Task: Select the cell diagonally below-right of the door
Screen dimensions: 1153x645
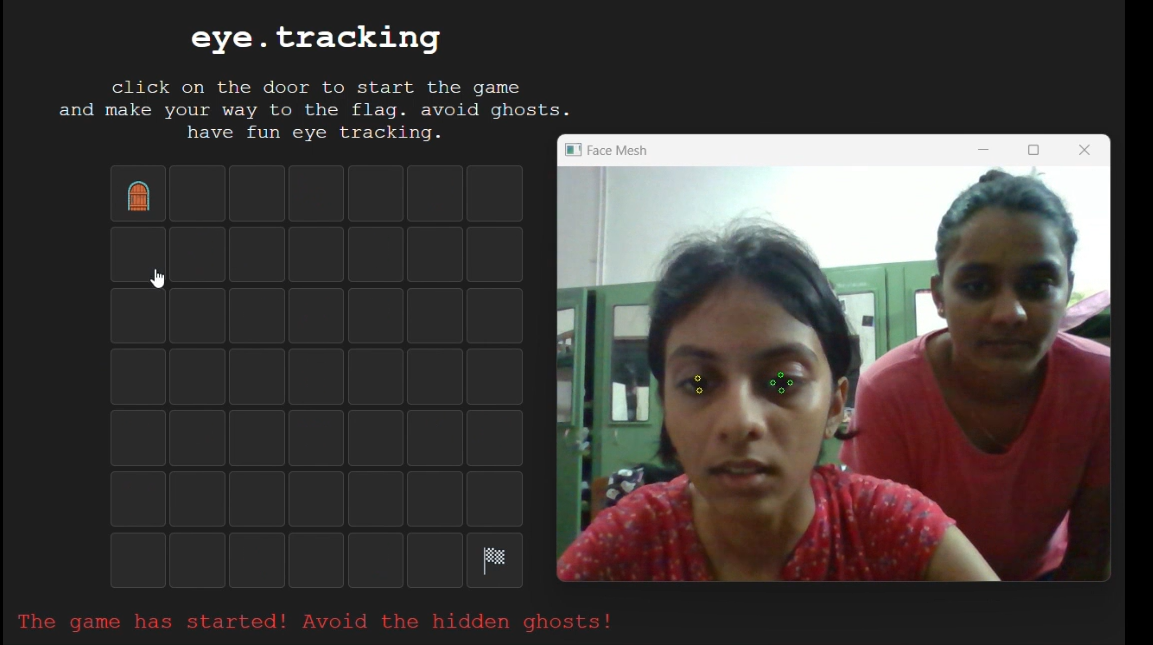Action: [x=197, y=254]
